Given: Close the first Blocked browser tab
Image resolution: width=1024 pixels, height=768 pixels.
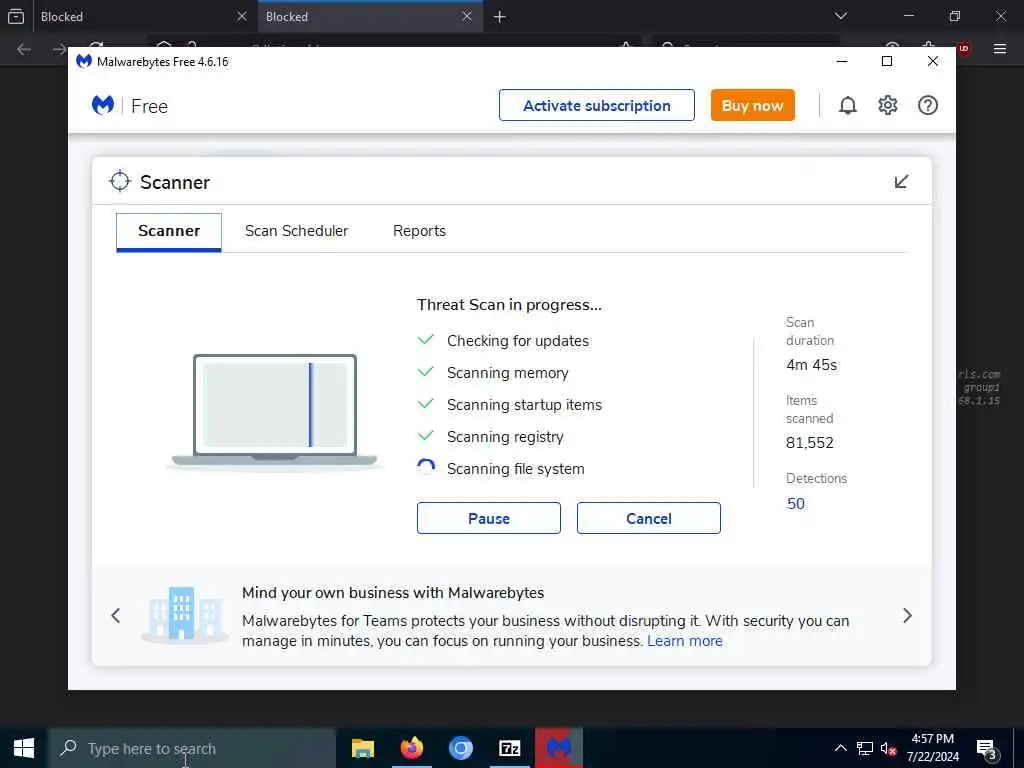Looking at the screenshot, I should (x=242, y=16).
